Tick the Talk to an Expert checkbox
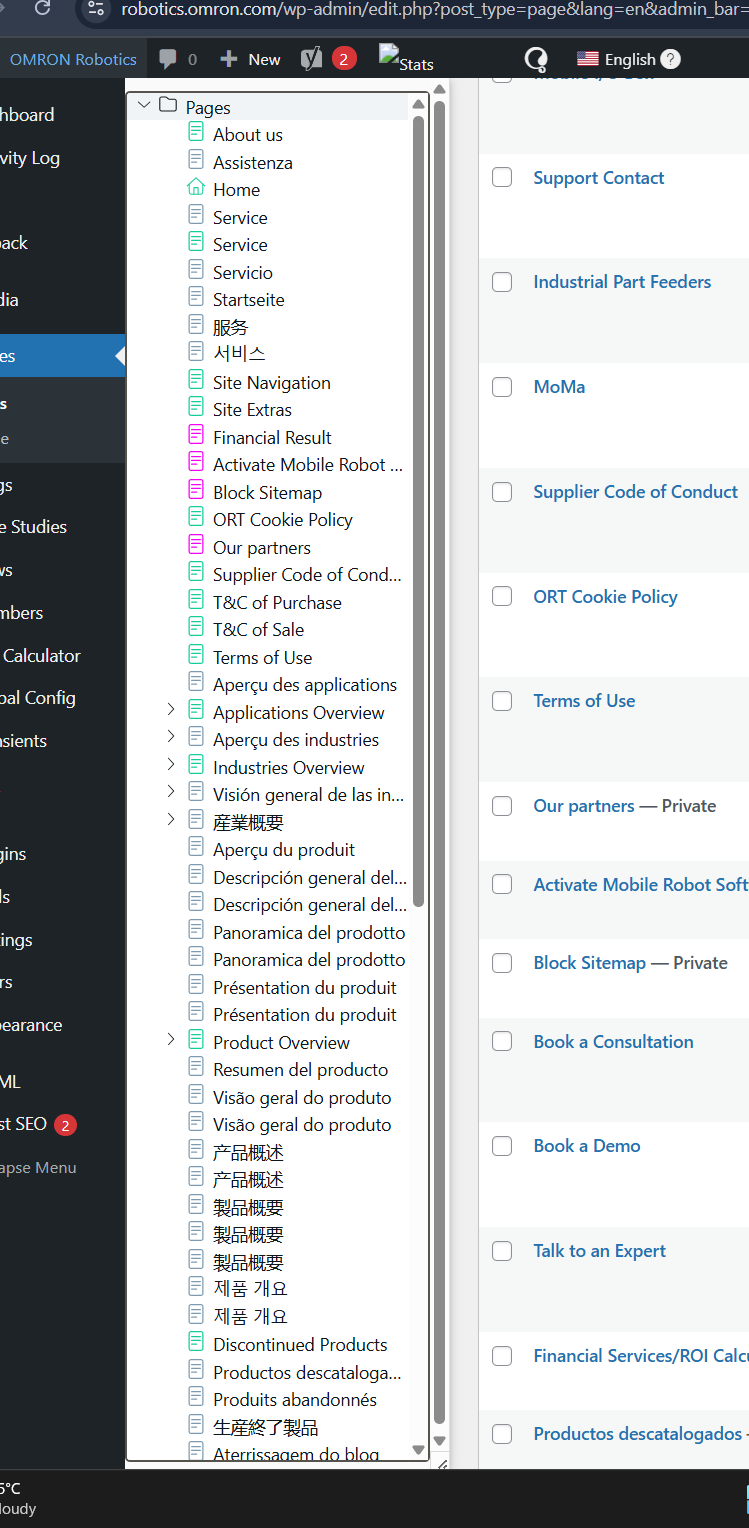The height and width of the screenshot is (1528, 749). (502, 1251)
